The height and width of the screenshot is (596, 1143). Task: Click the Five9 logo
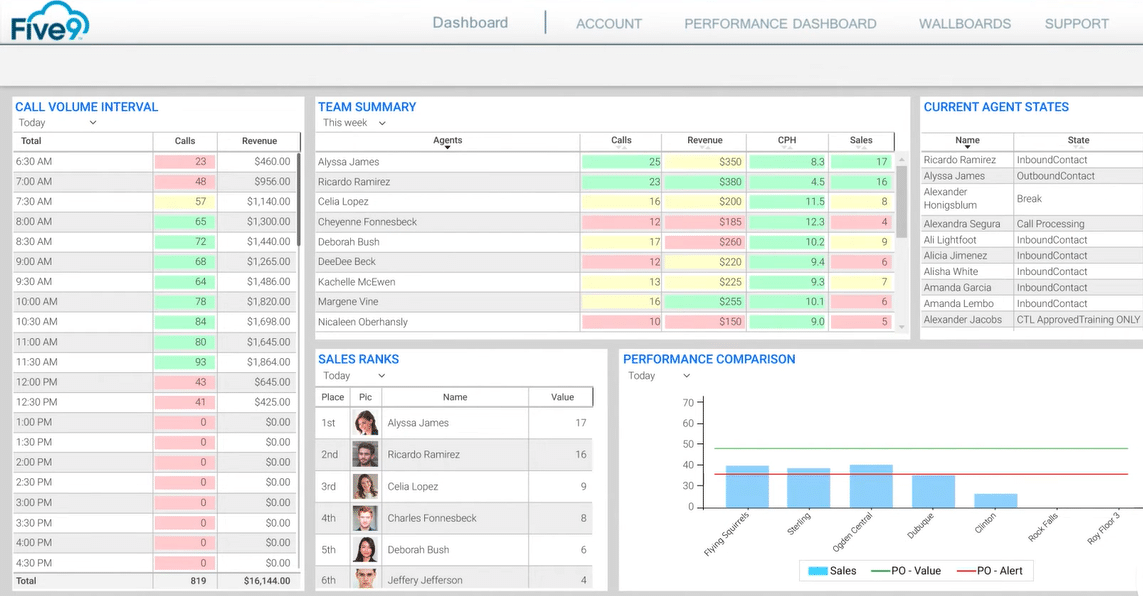50,22
